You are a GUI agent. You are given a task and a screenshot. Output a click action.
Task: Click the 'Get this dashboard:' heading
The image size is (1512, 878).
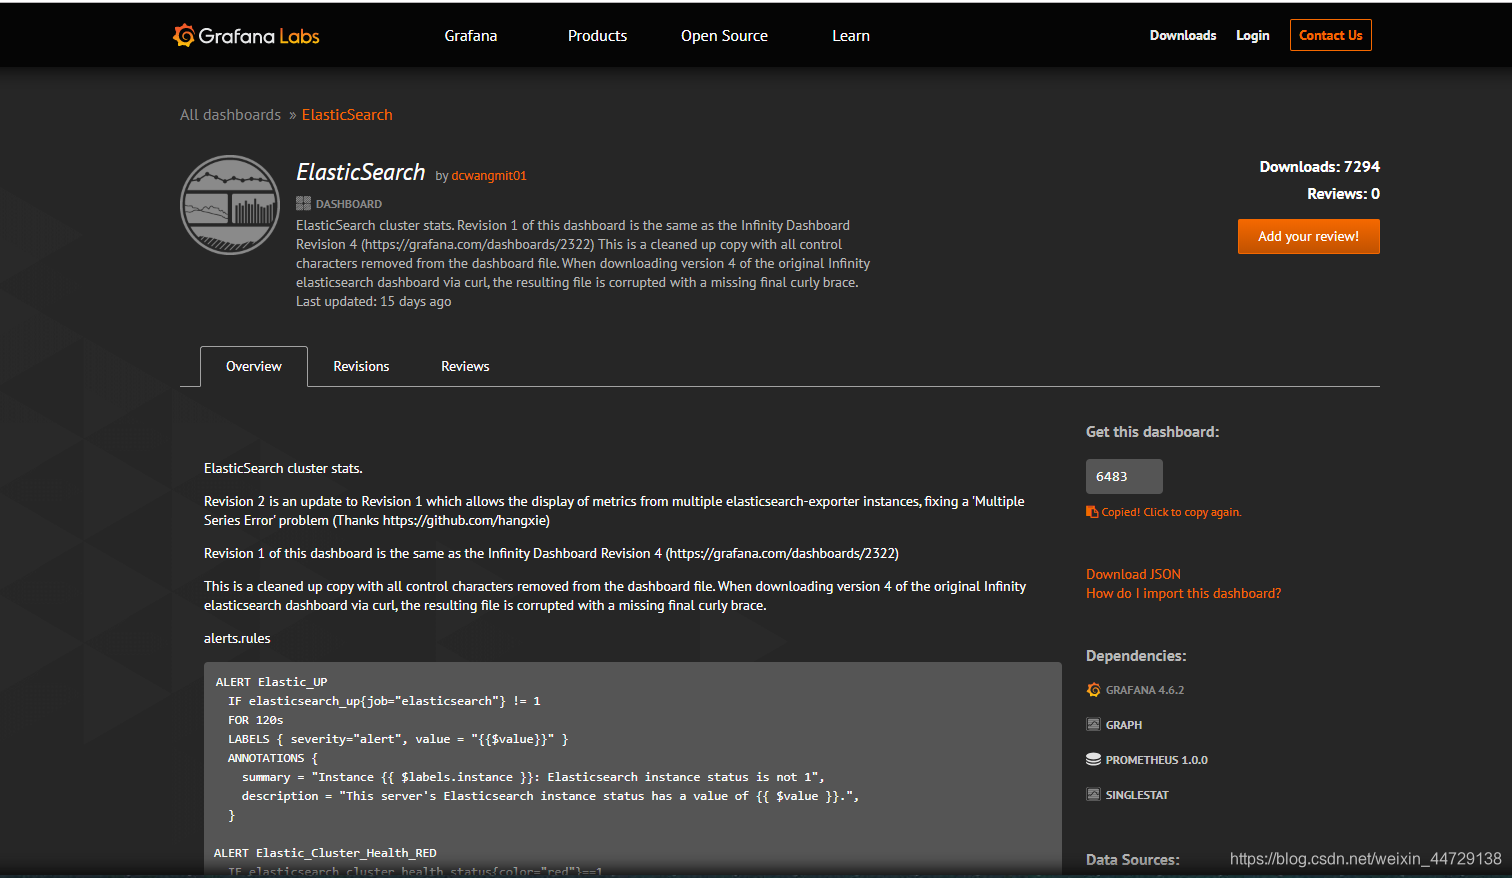1152,432
